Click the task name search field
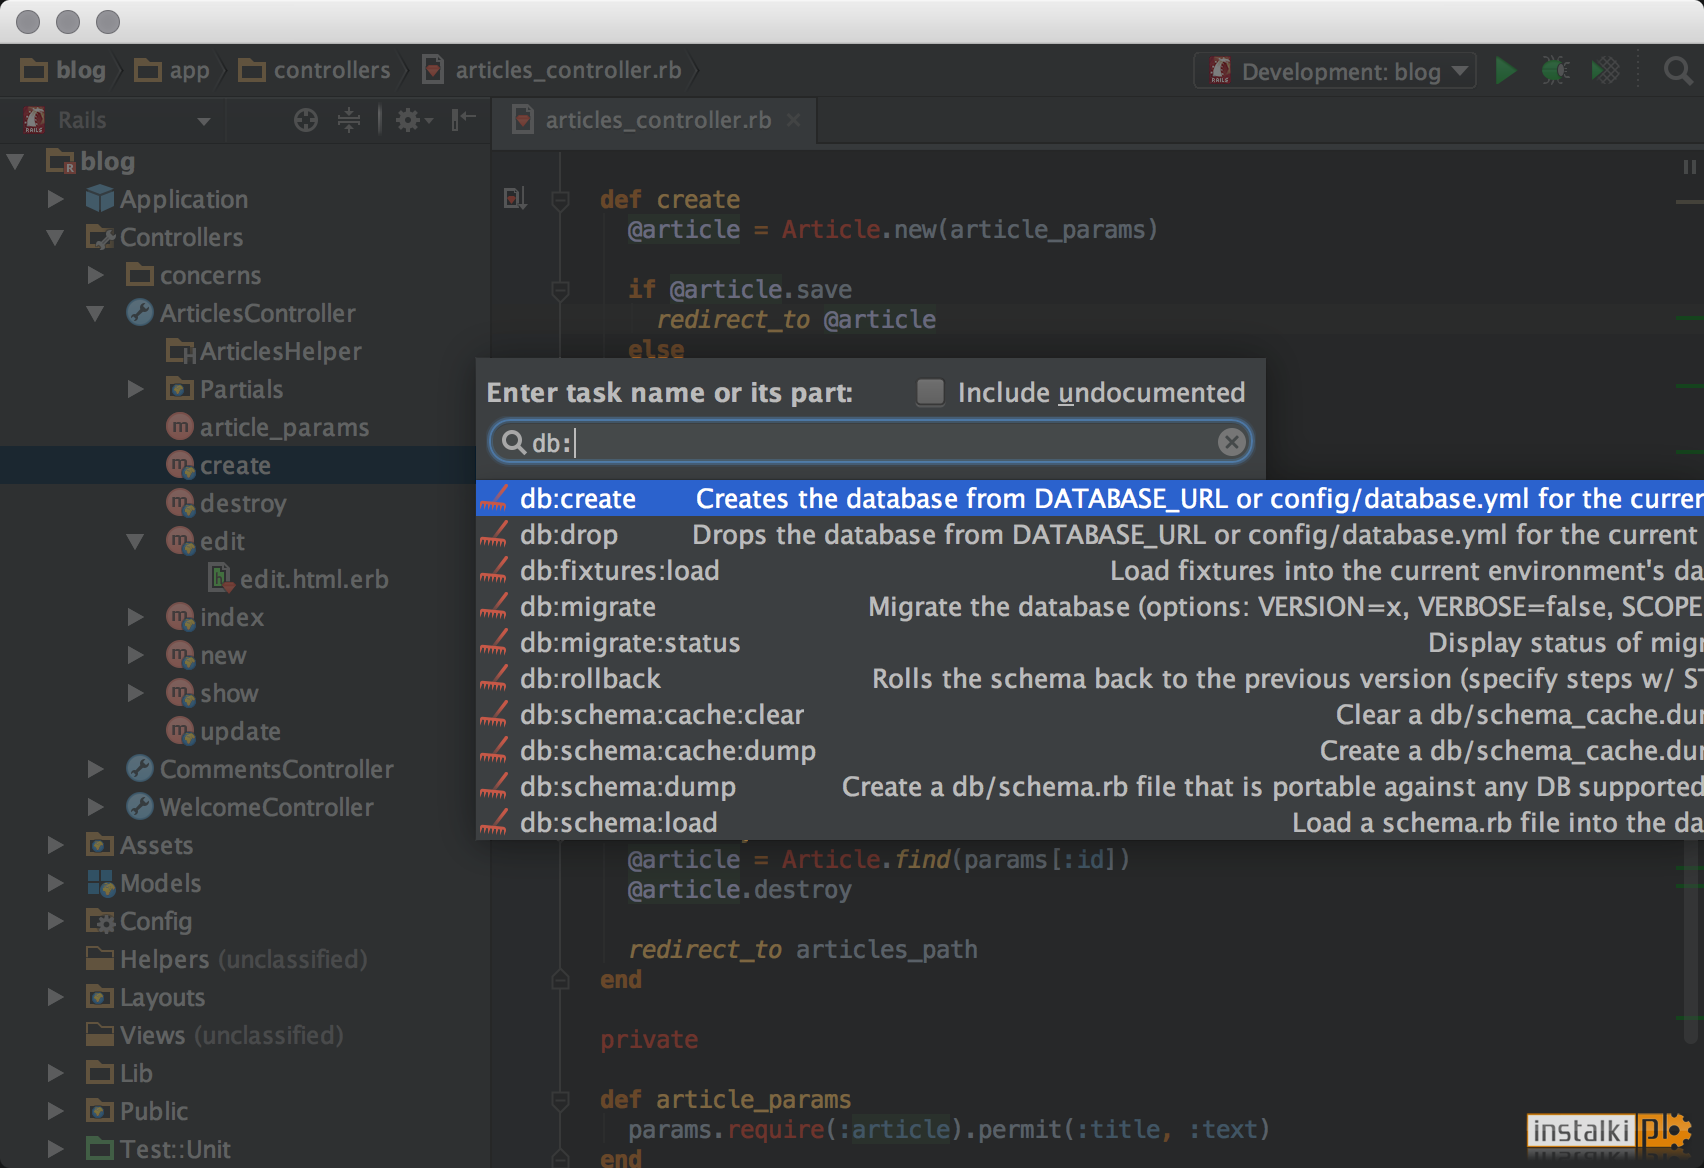 click(870, 442)
